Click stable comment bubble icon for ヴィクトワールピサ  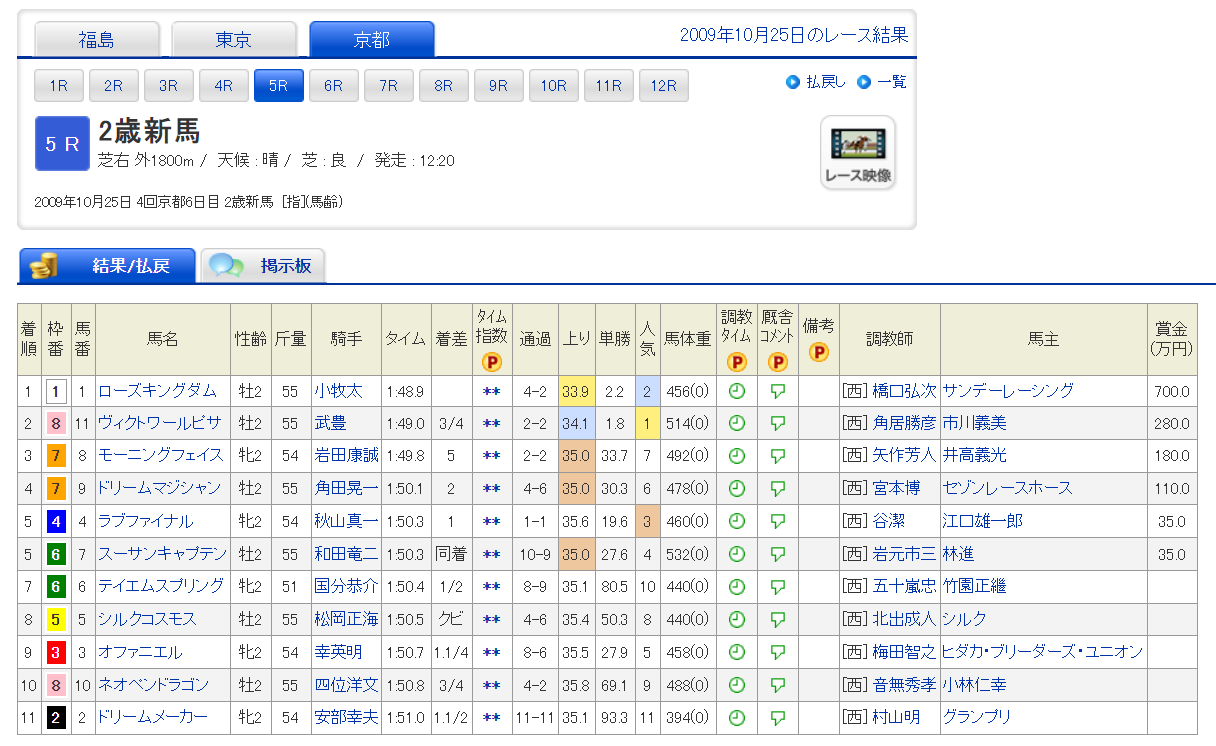pyautogui.click(x=777, y=424)
